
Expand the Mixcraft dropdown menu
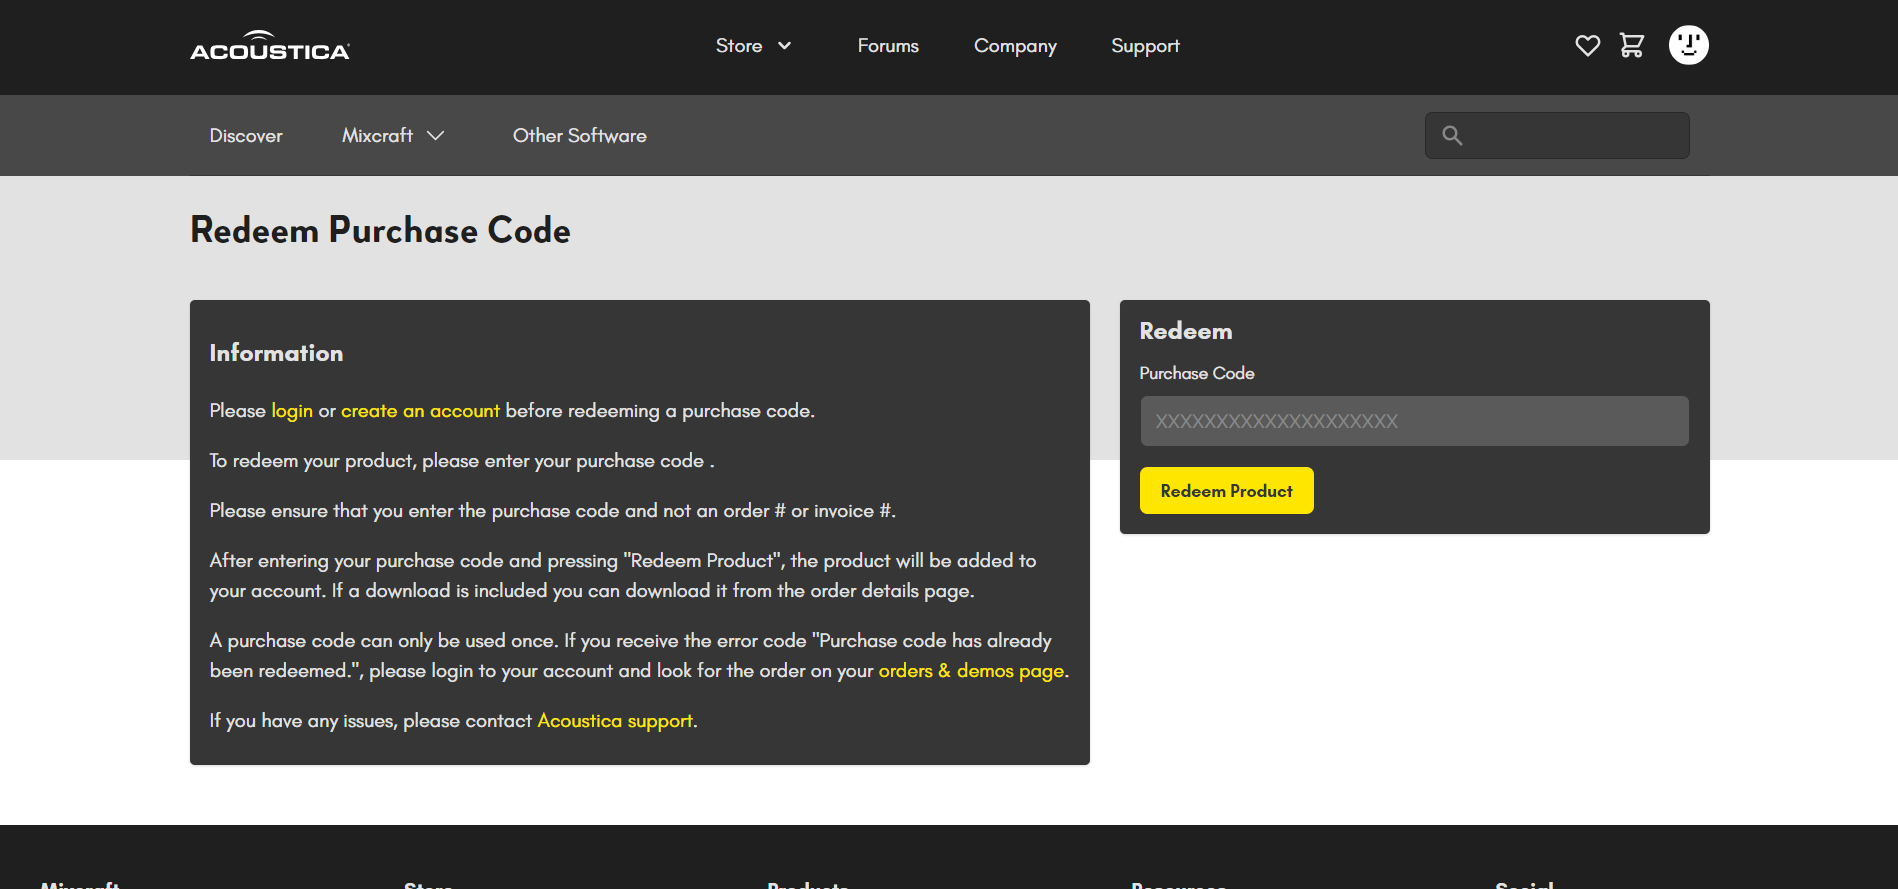393,135
